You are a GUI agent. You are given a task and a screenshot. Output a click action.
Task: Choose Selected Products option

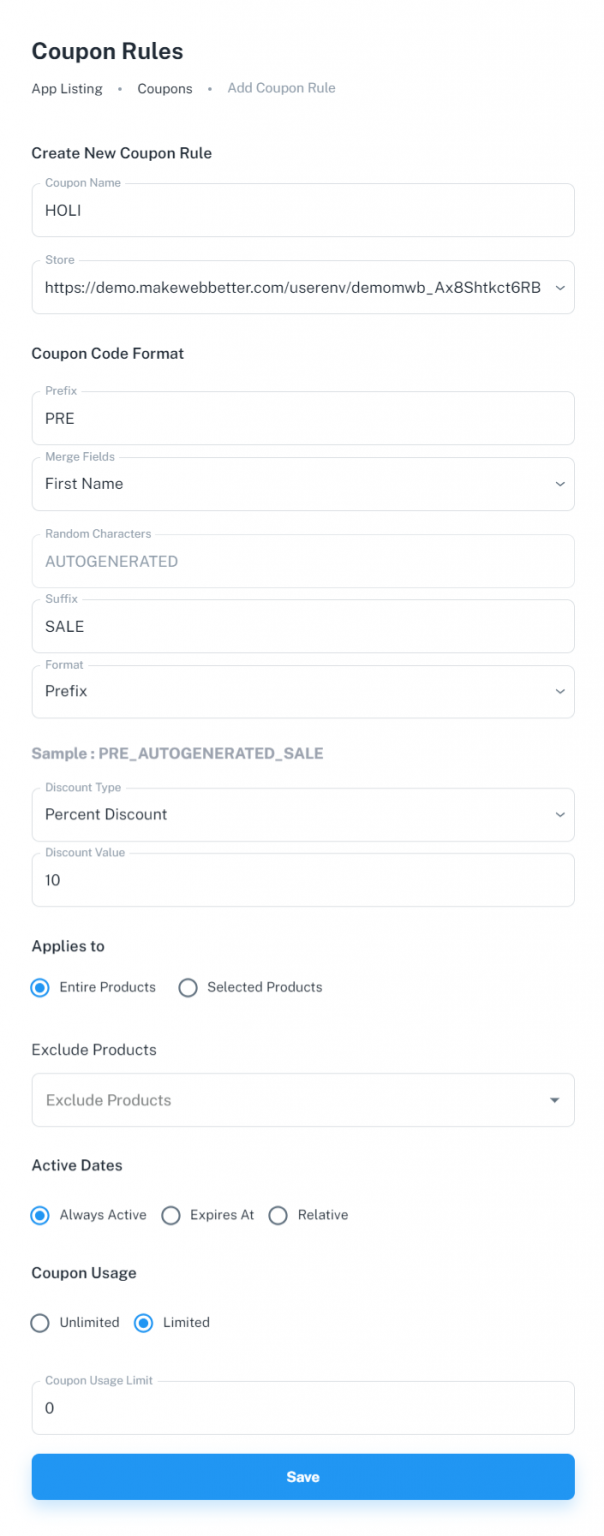[x=188, y=987]
